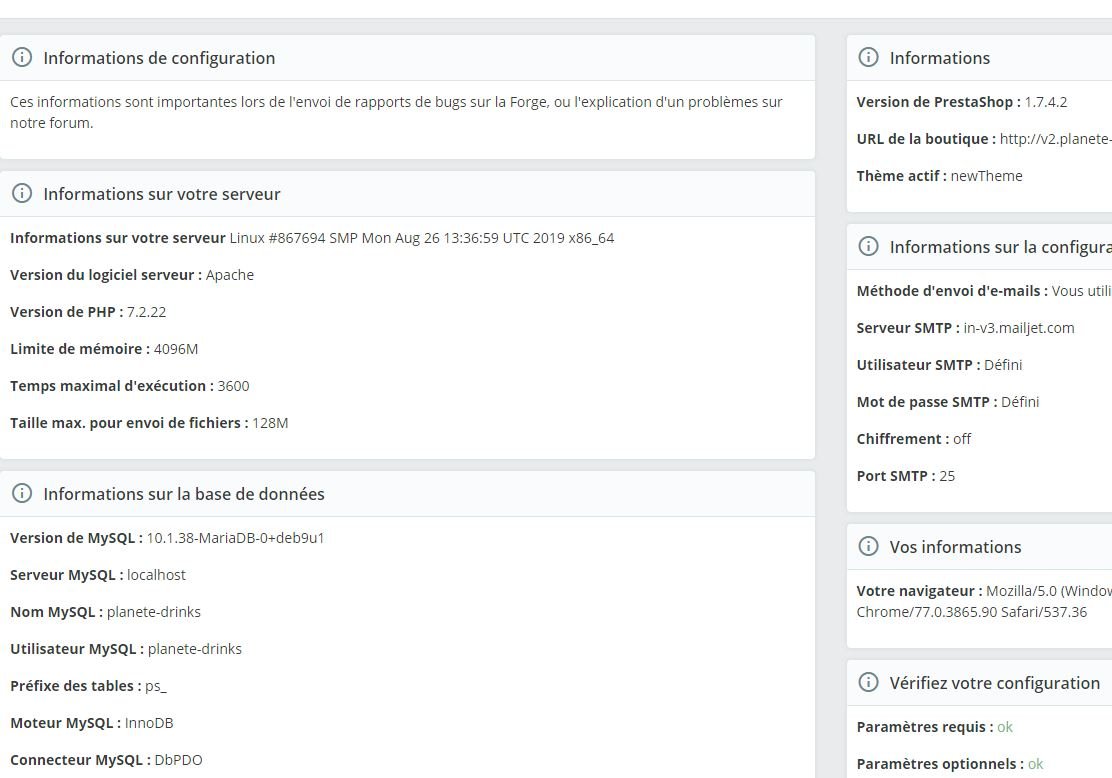Screen dimensions: 1112x778
Task: Click the Apache server software value
Action: pos(230,275)
